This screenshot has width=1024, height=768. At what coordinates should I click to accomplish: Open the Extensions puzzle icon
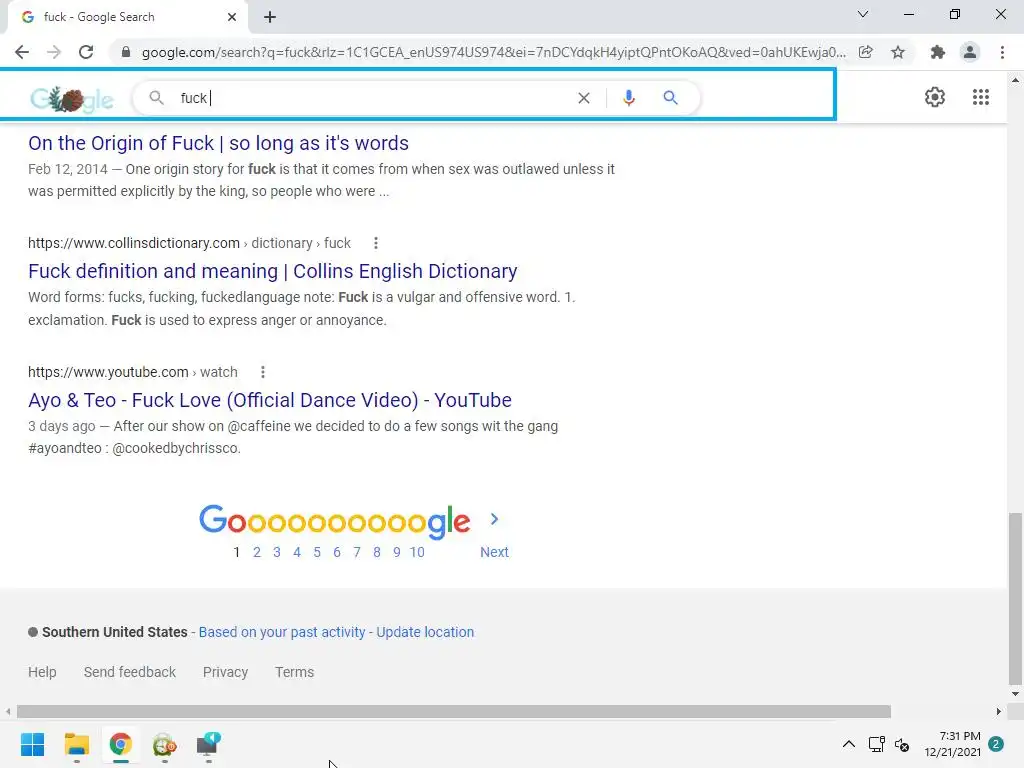(938, 52)
